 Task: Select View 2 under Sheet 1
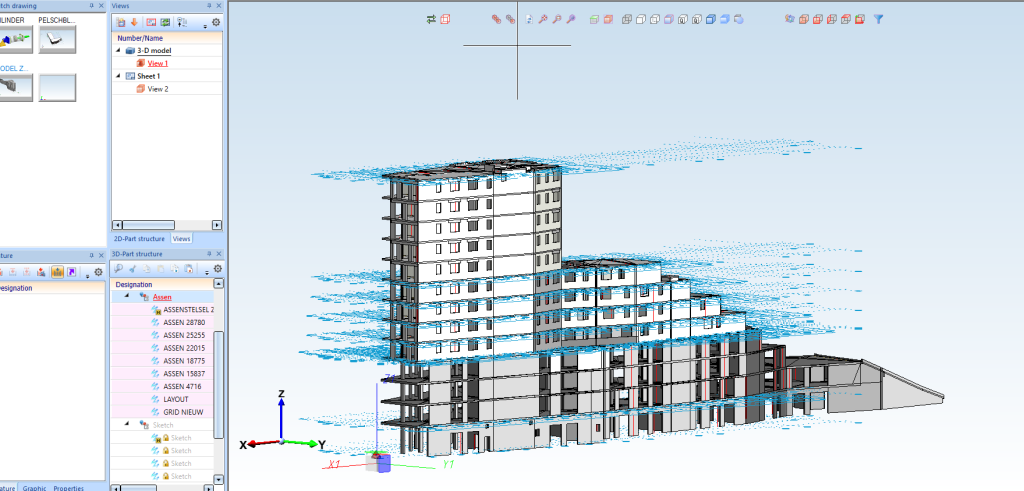[157, 89]
